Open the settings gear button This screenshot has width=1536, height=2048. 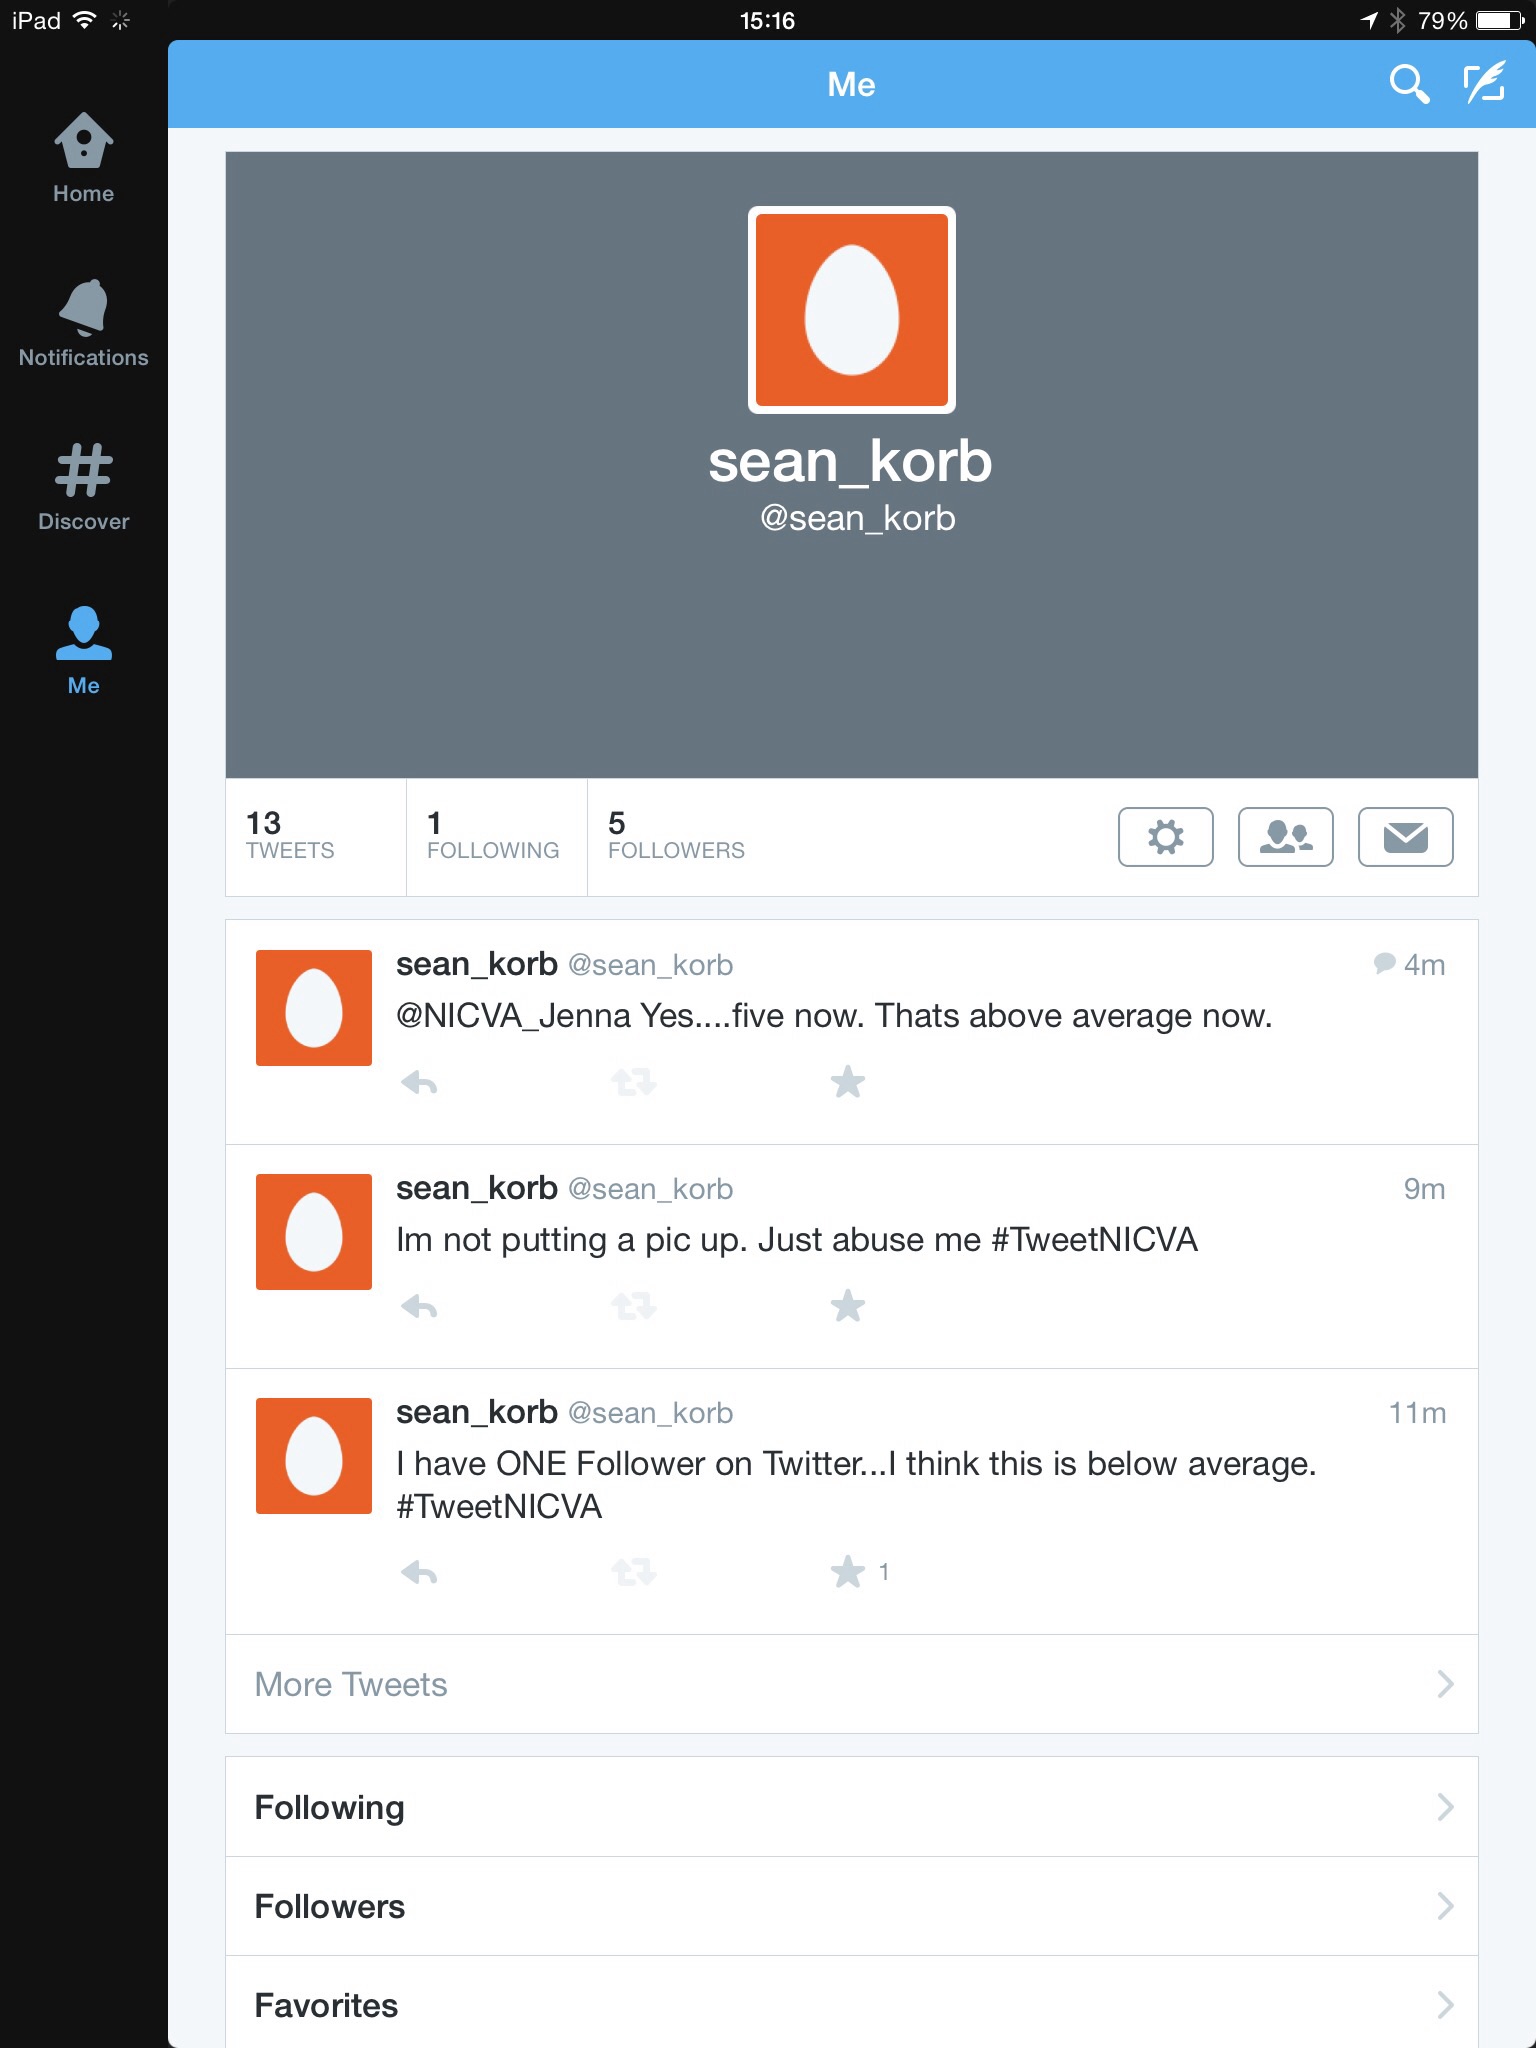[x=1165, y=837]
